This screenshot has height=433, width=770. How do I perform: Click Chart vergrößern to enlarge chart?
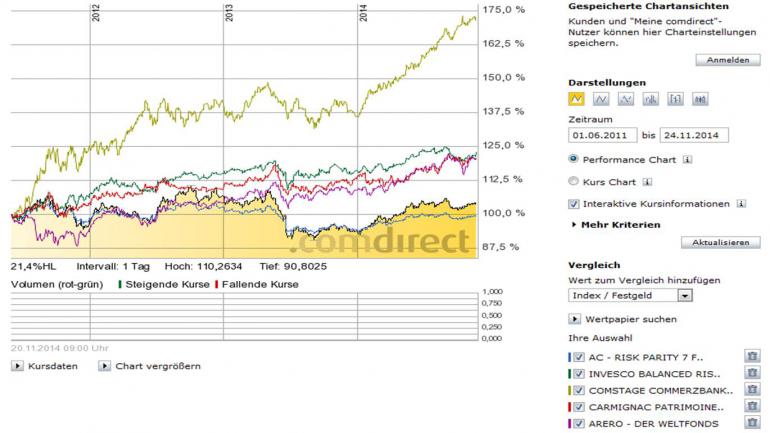click(x=150, y=366)
